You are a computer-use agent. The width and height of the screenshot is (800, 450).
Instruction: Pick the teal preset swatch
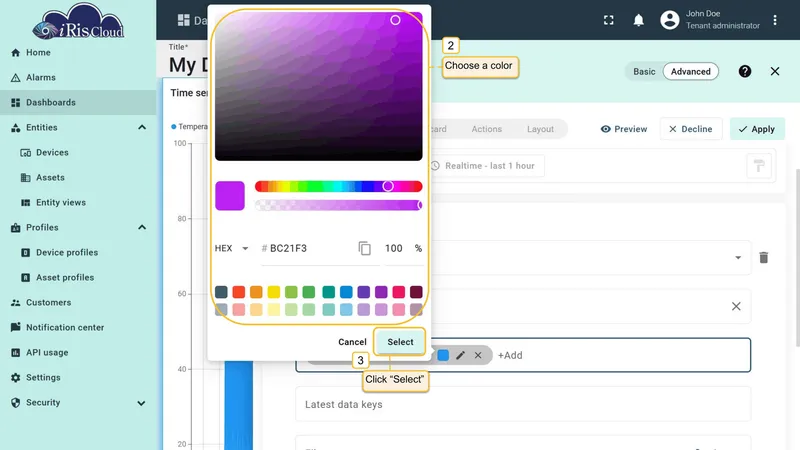pyautogui.click(x=329, y=292)
